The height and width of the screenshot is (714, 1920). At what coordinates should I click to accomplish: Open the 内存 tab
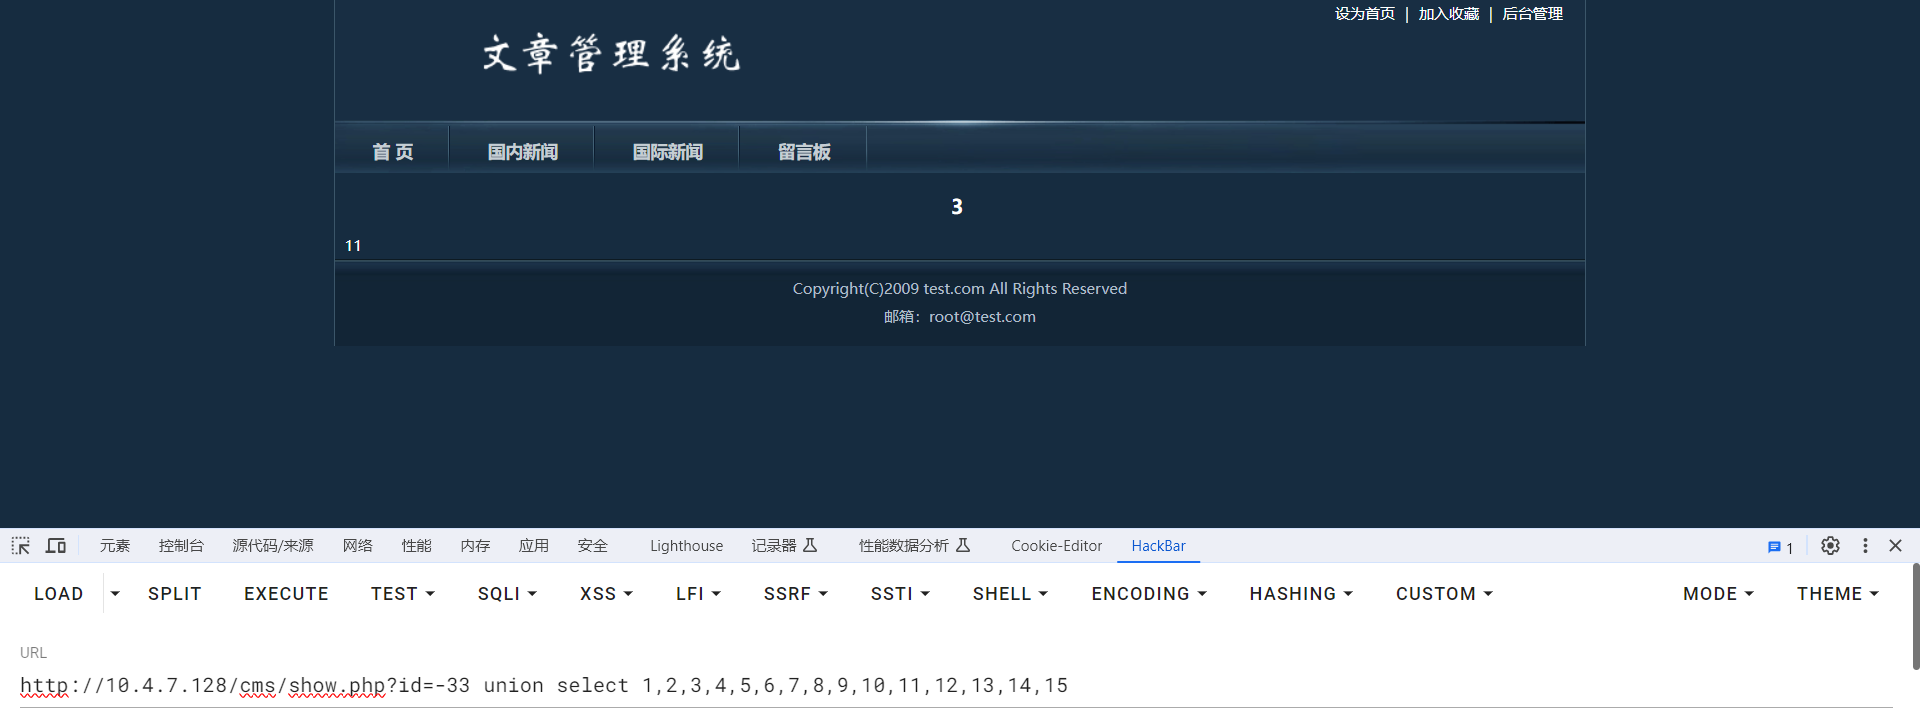pos(476,546)
